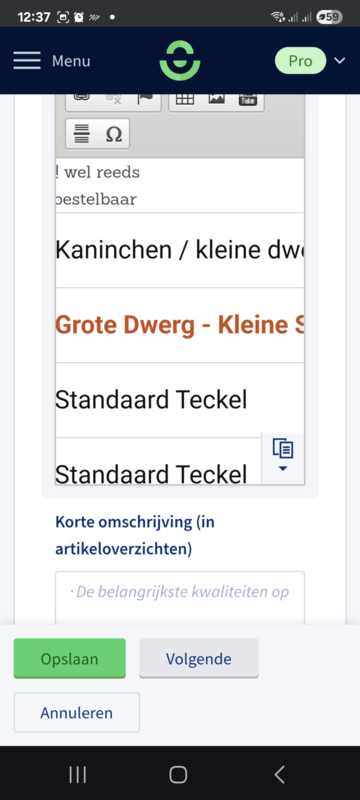Focus the Korte omschrijving text field
This screenshot has height=800, width=360.
180,598
